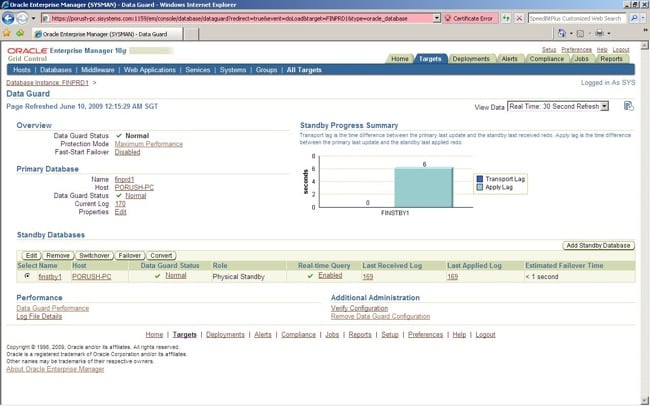
Task: Select the finstby1 radio button
Action: click(x=27, y=276)
